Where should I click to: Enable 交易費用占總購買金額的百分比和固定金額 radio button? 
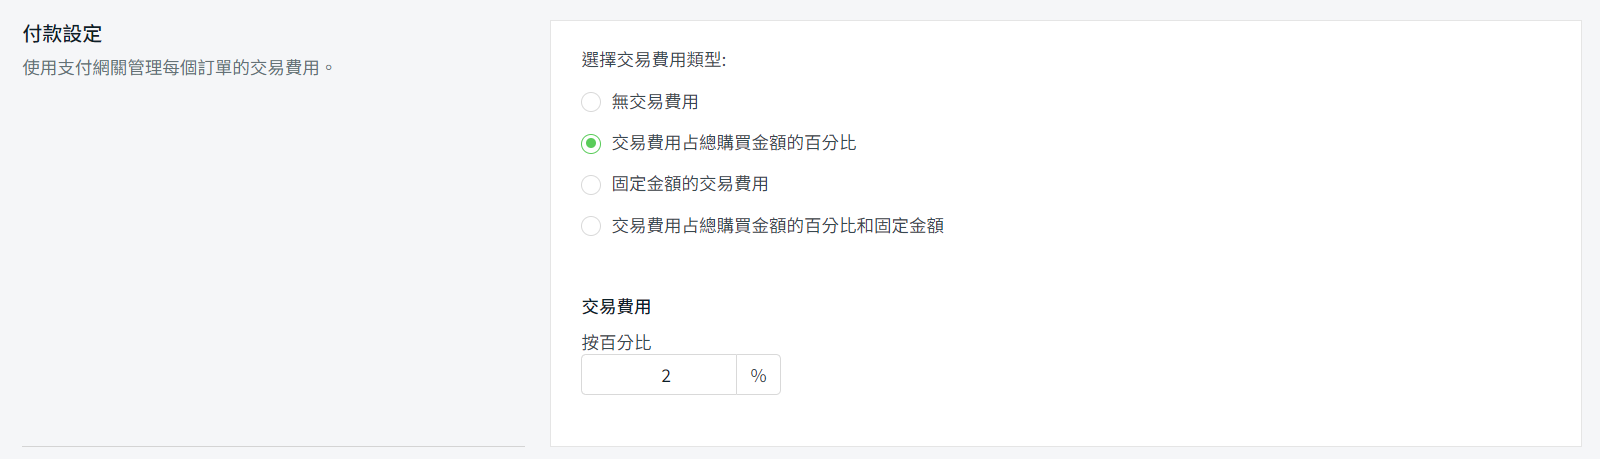pos(591,226)
